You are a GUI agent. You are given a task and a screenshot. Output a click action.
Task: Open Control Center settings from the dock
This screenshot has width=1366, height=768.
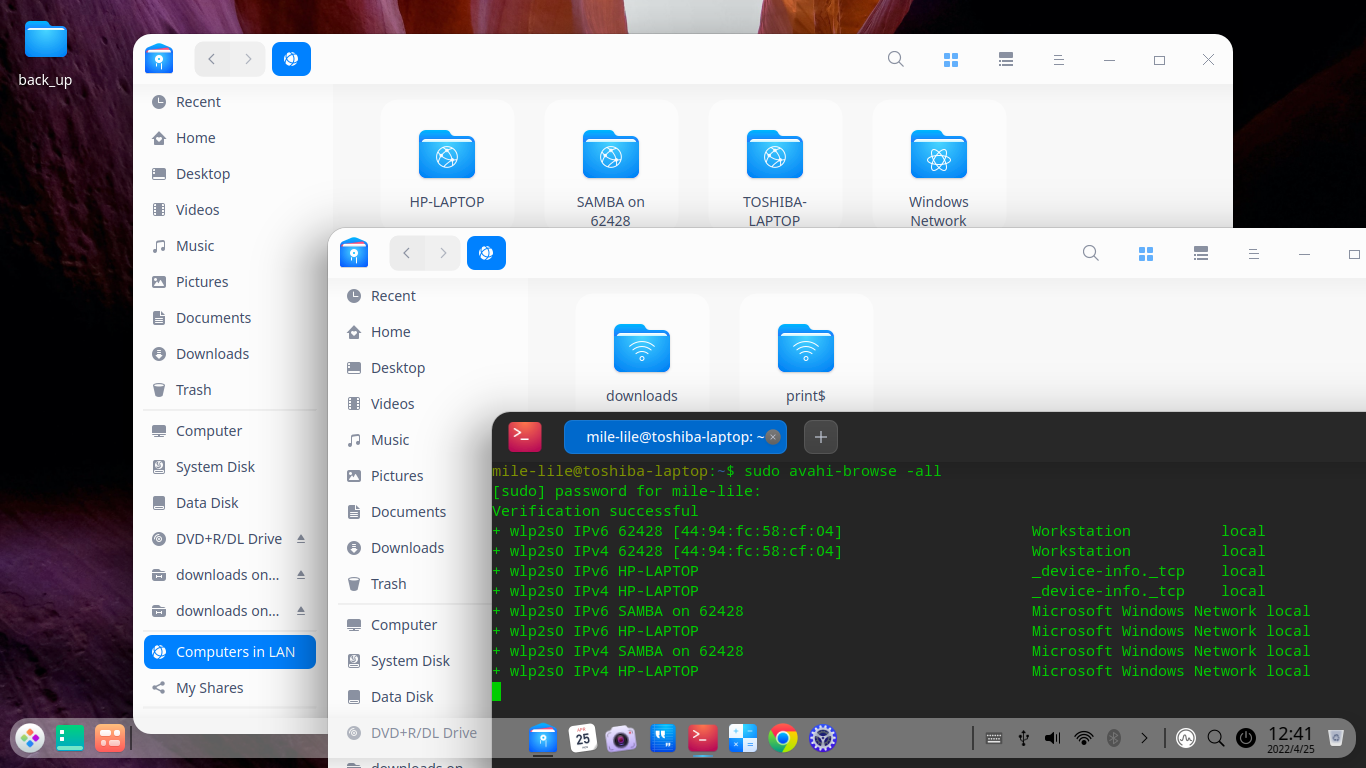pyautogui.click(x=822, y=738)
